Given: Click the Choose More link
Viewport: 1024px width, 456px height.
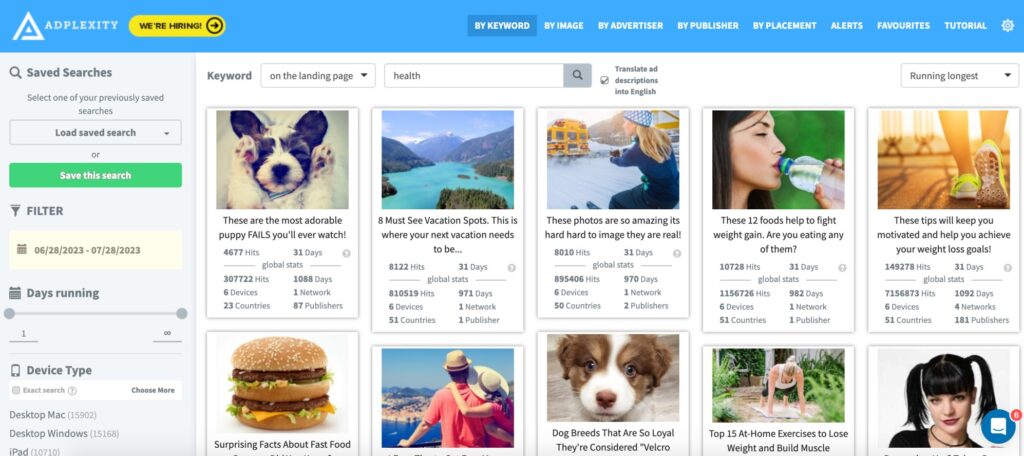Looking at the screenshot, I should coord(153,390).
